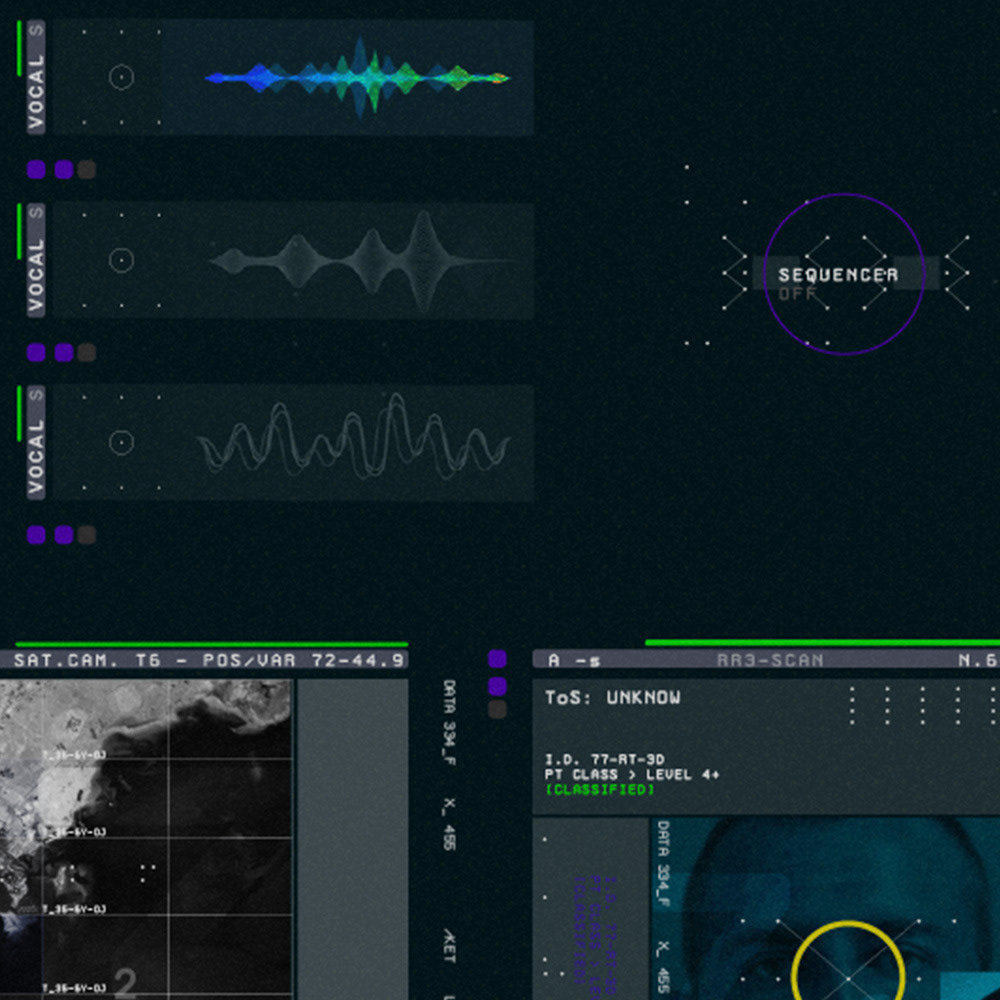
Task: Select the gray mesh vocal waveform
Action: [x=364, y=260]
